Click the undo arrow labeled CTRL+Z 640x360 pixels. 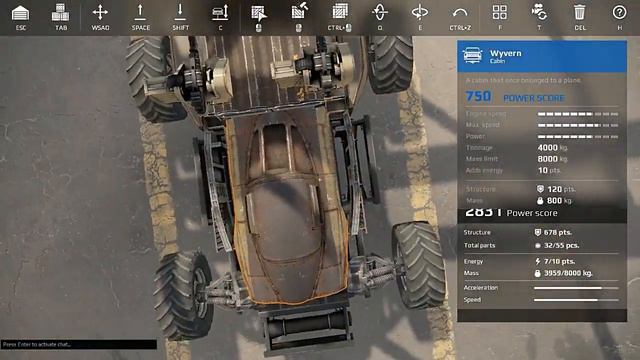tap(460, 13)
